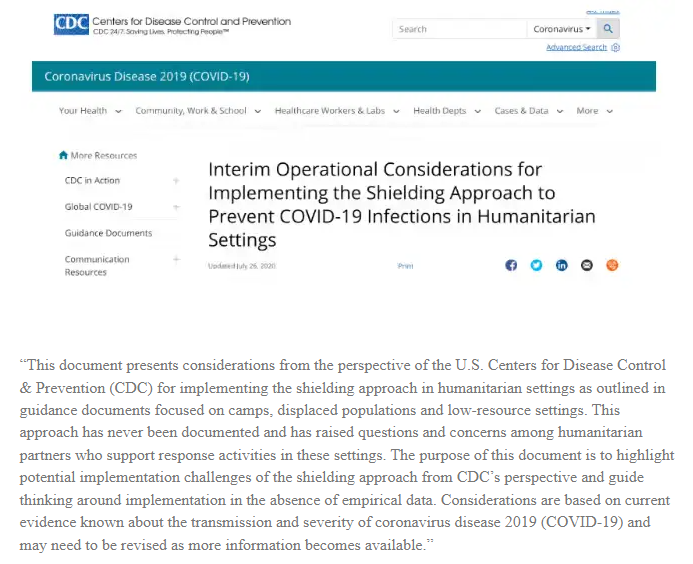This screenshot has height=564, width=693.
Task: Click Centers for Disease Control and Prevention title
Action: (x=191, y=21)
